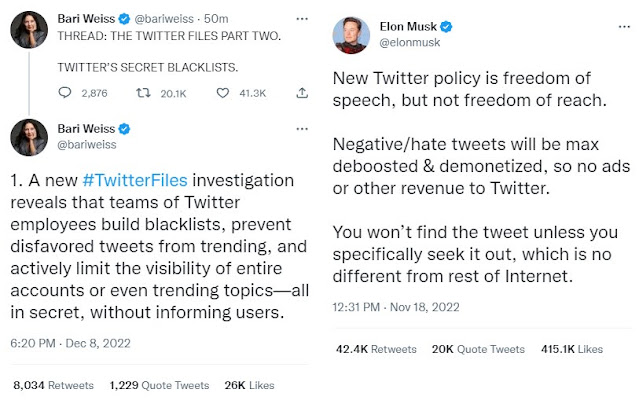The width and height of the screenshot is (639, 404).
Task: Open Elon Musk's profile picture
Action: tap(354, 36)
